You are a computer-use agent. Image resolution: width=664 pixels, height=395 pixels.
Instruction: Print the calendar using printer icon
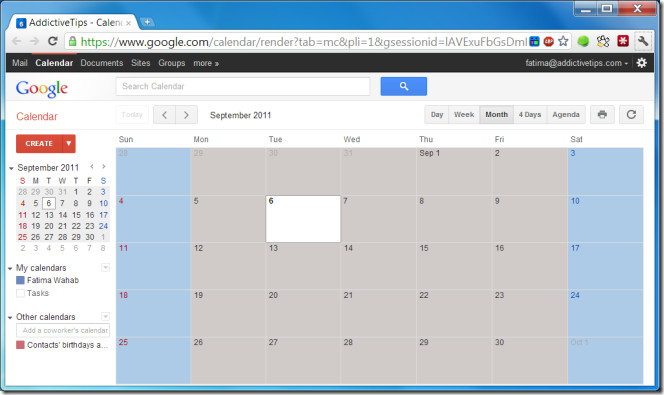(602, 115)
